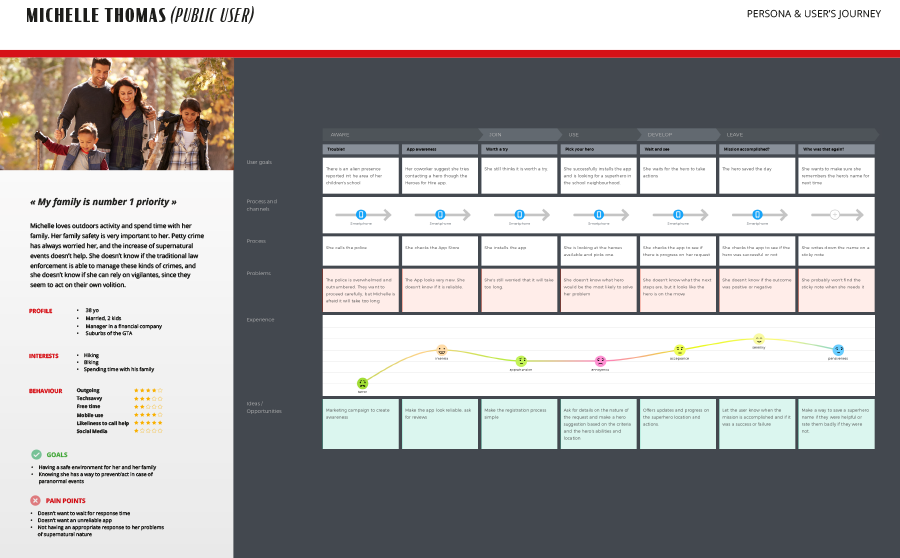The height and width of the screenshot is (558, 900).
Task: Click the smartphone icon under Worth a try
Action: coord(519,214)
